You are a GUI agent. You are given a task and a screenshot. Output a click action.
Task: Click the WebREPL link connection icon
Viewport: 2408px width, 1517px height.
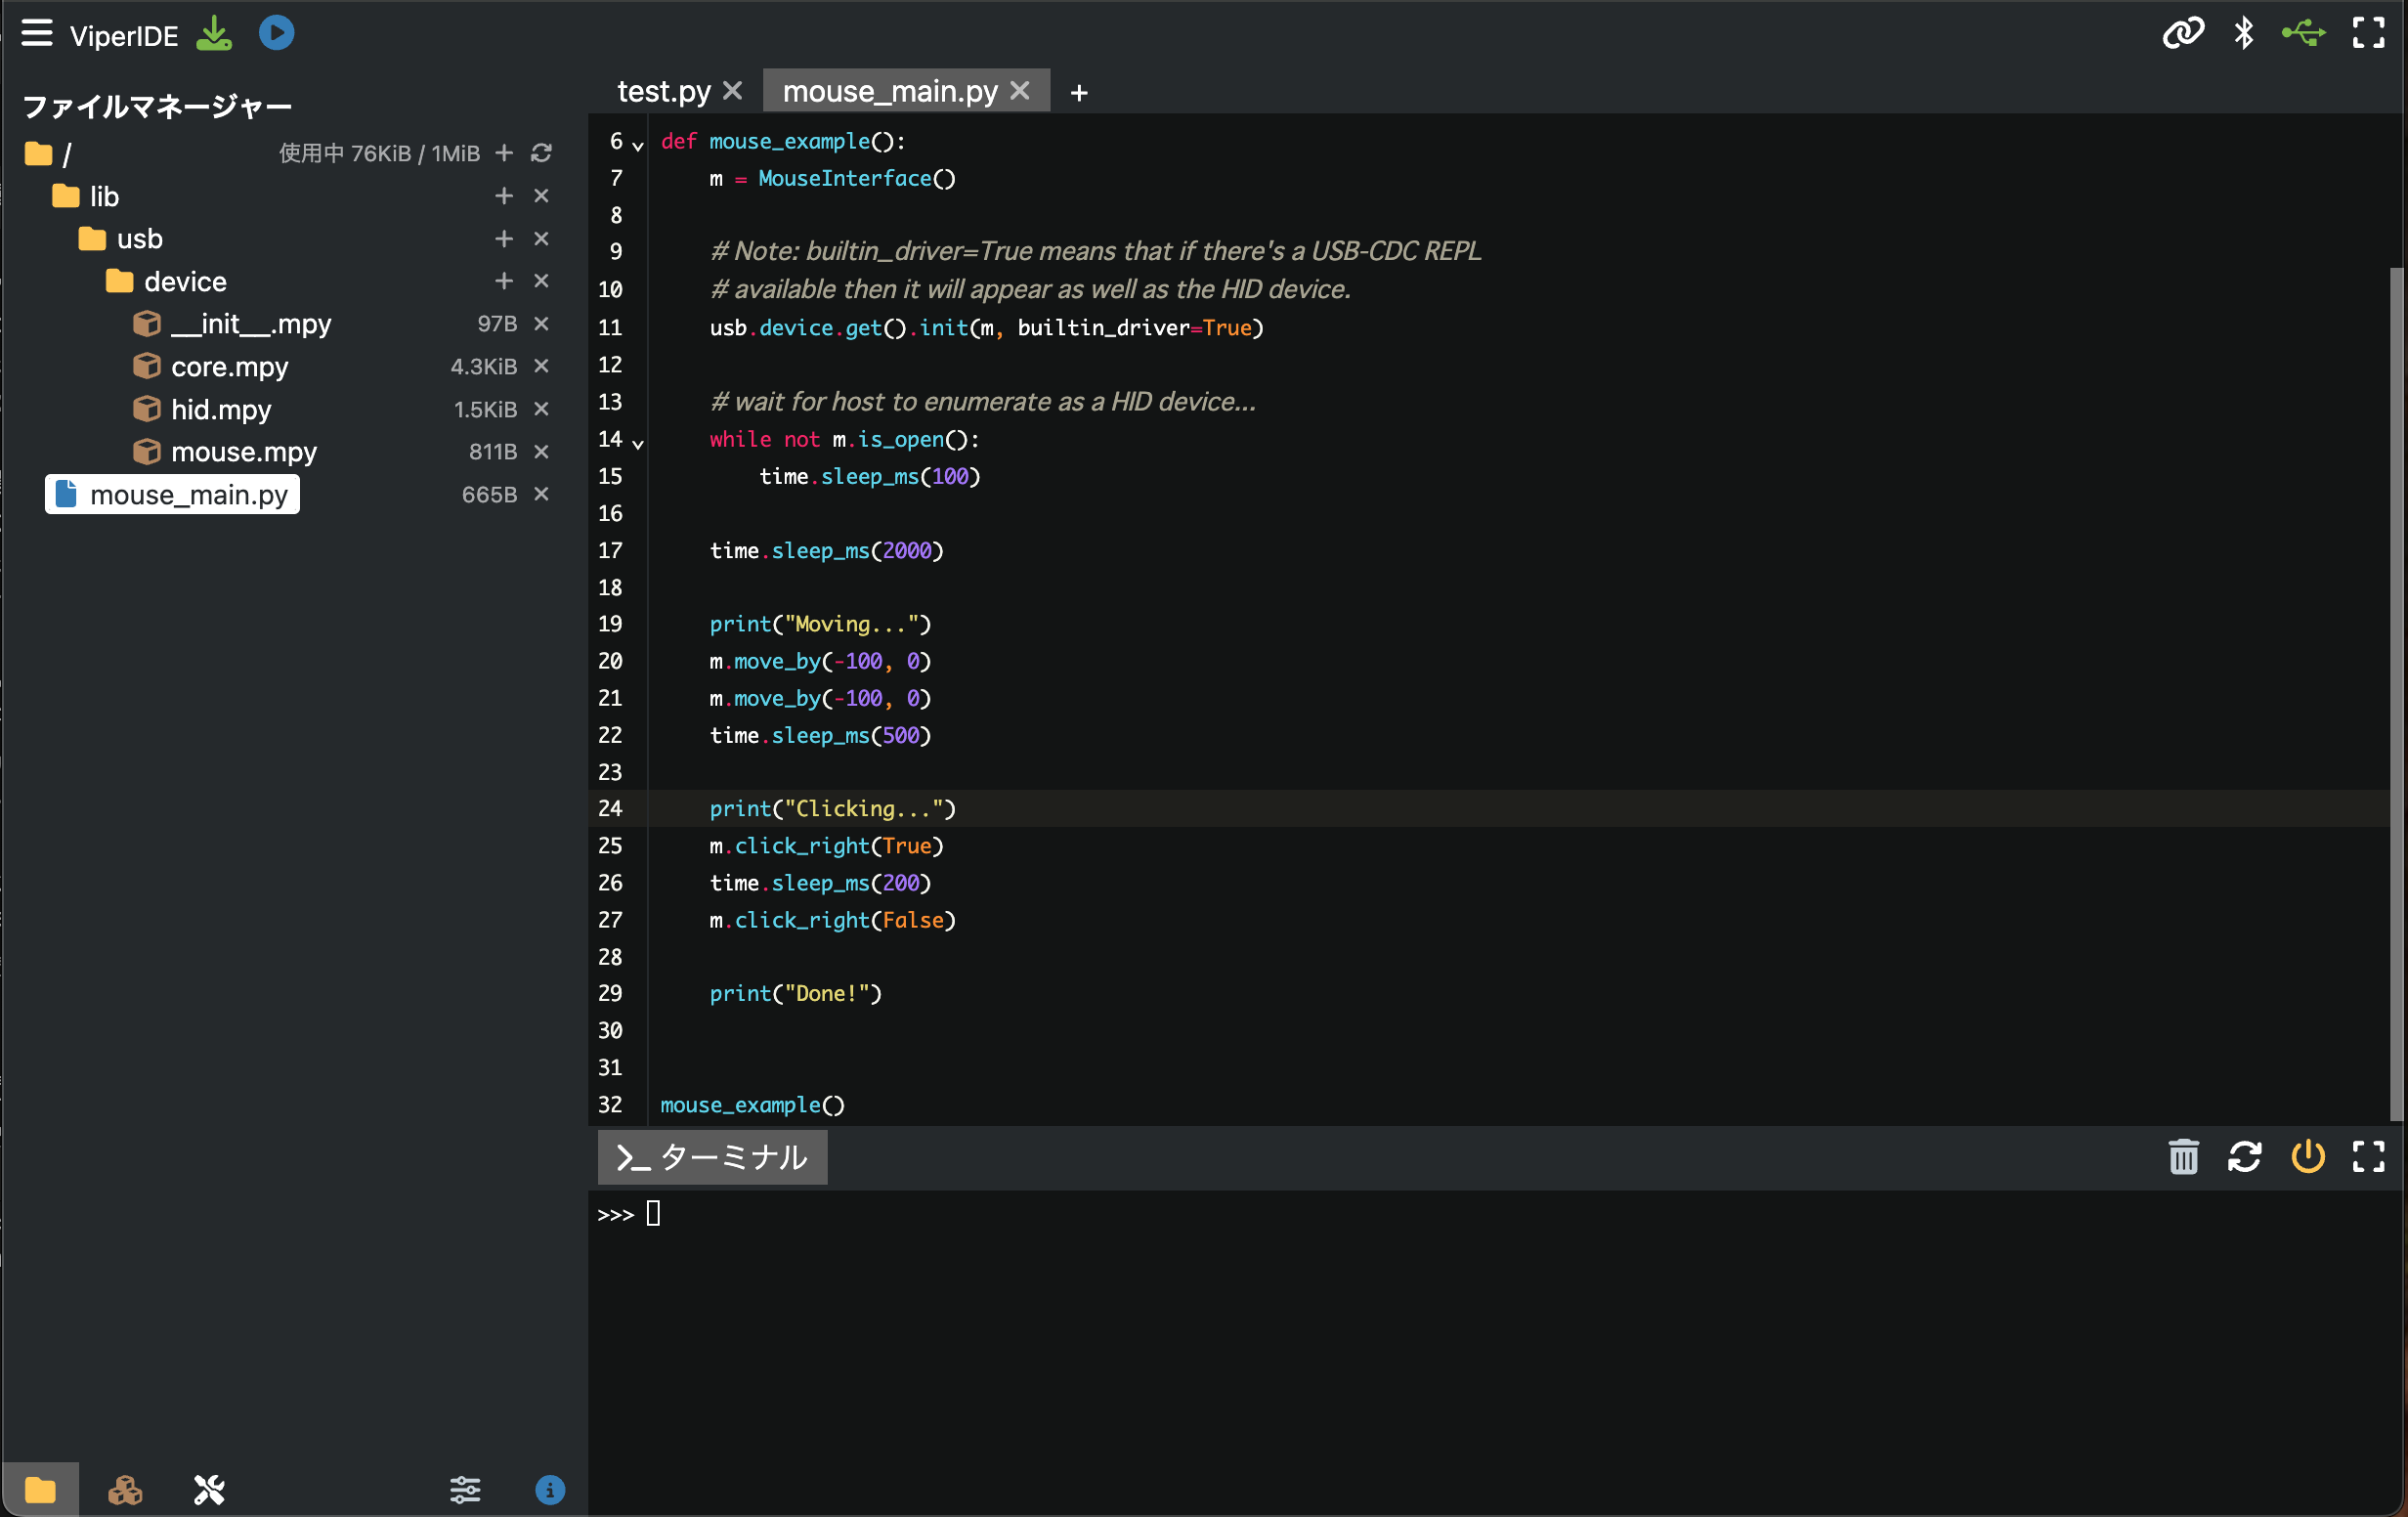click(x=2182, y=33)
